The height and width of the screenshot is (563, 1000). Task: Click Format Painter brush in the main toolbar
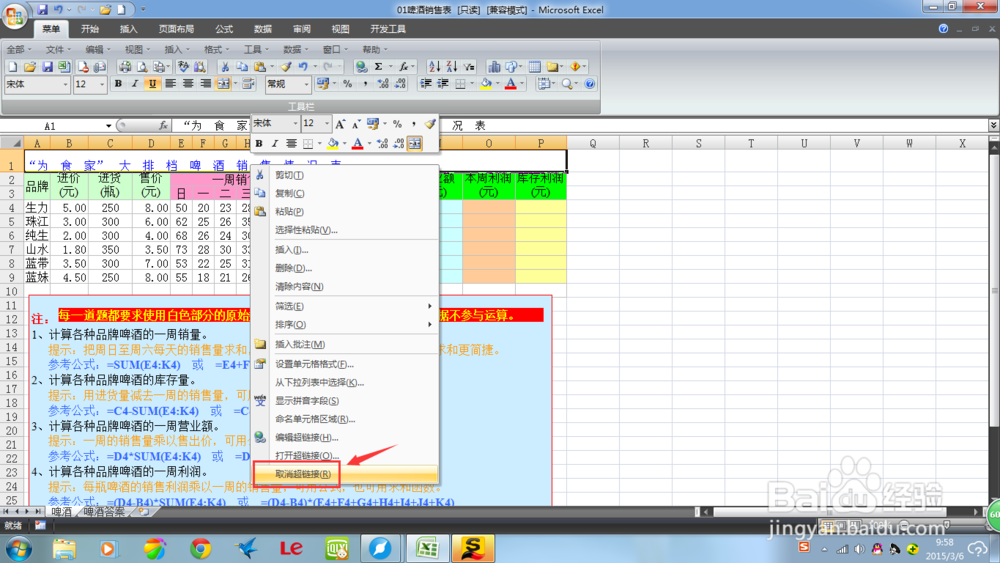click(x=286, y=66)
